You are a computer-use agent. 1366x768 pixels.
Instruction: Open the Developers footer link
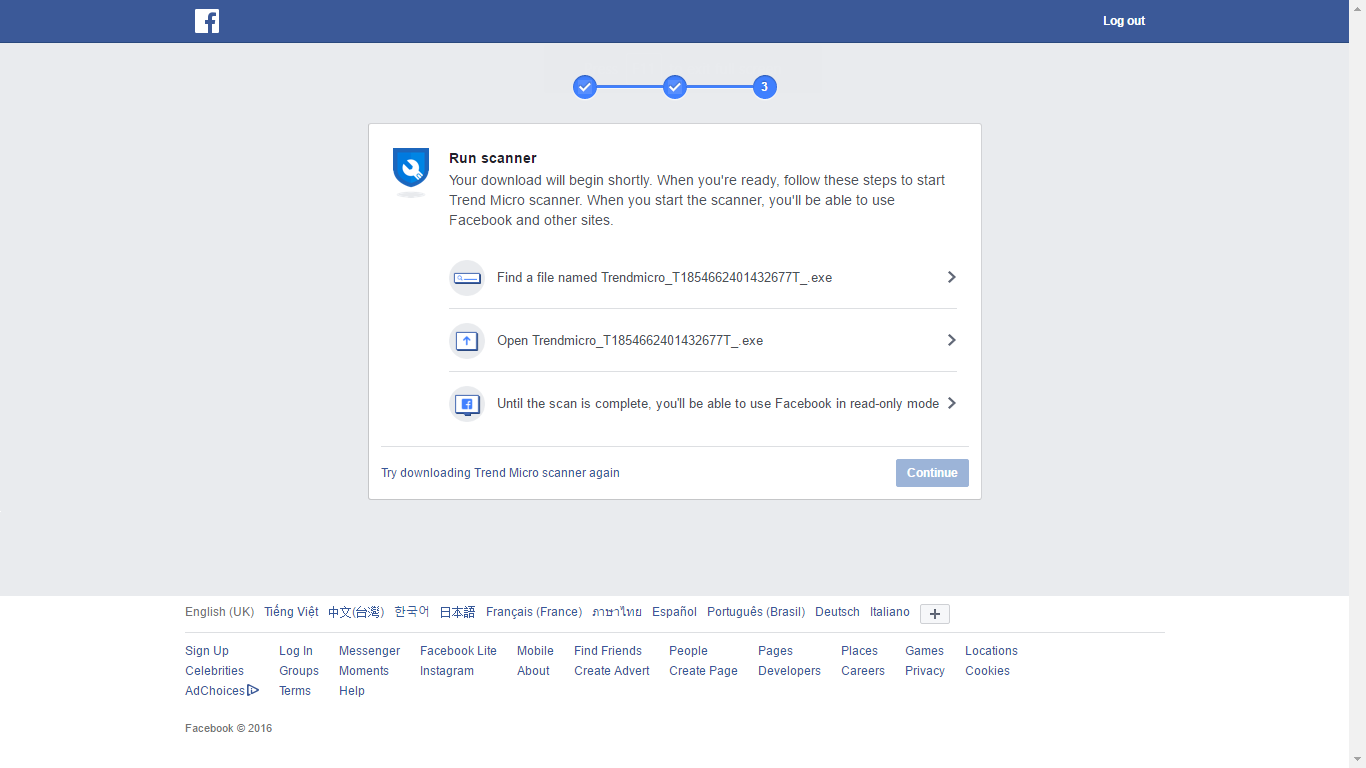tap(789, 671)
